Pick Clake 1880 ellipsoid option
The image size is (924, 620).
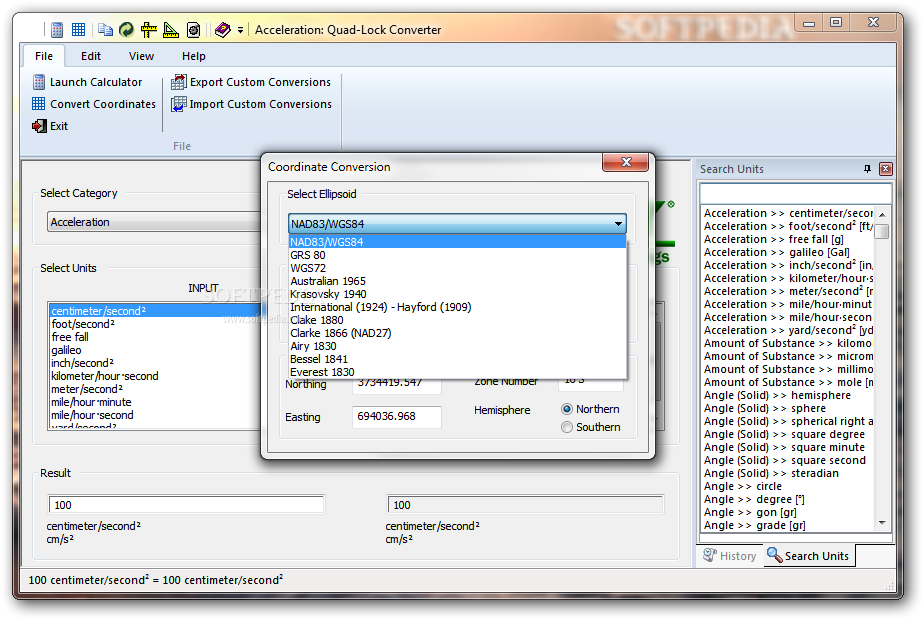pyautogui.click(x=457, y=320)
